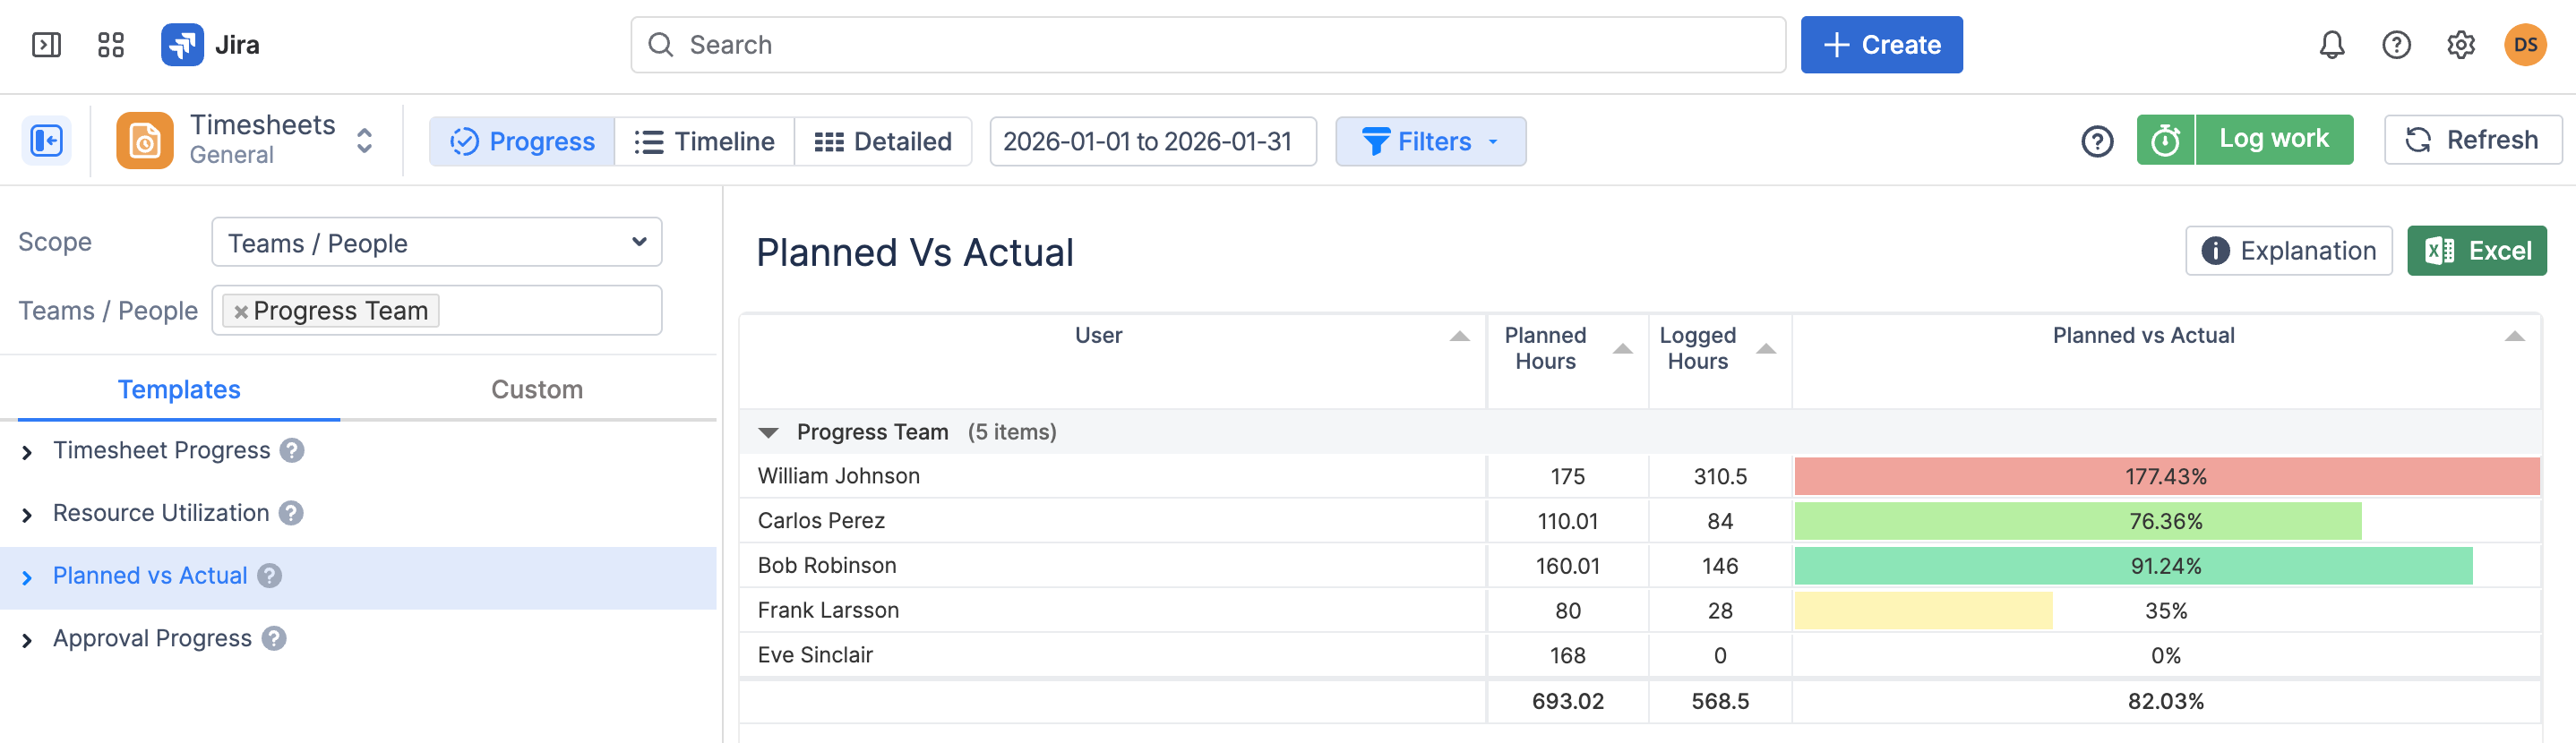
Task: Click the Jira logo
Action: [210, 45]
